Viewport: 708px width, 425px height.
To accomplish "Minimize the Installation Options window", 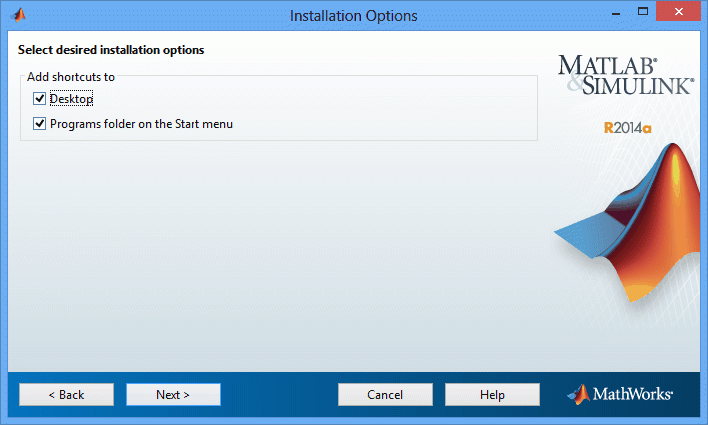I will coord(615,13).
